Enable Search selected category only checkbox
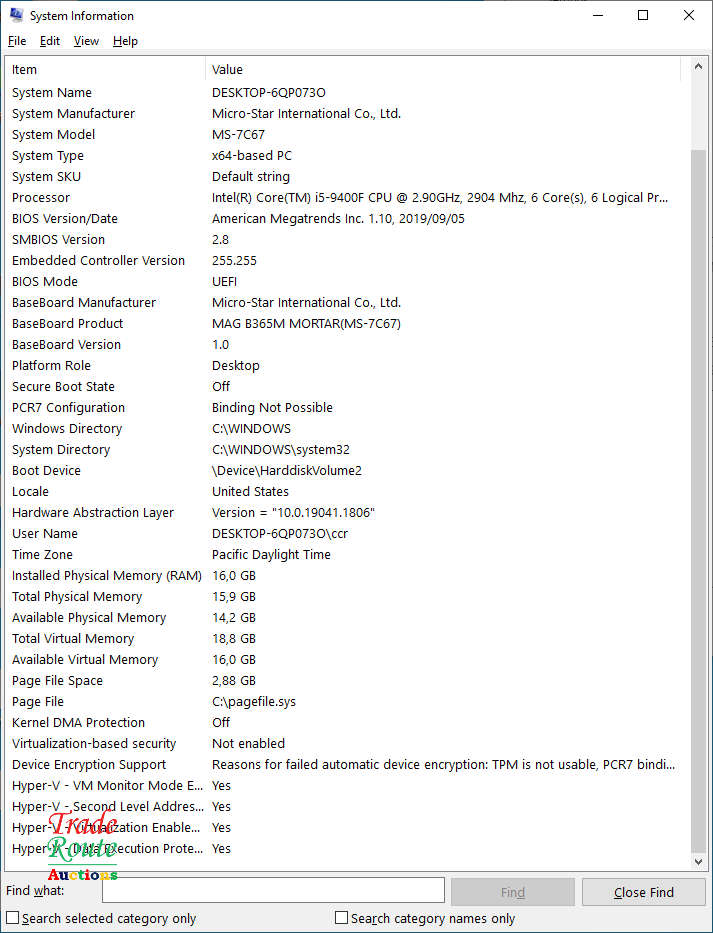This screenshot has width=713, height=933. 12,918
